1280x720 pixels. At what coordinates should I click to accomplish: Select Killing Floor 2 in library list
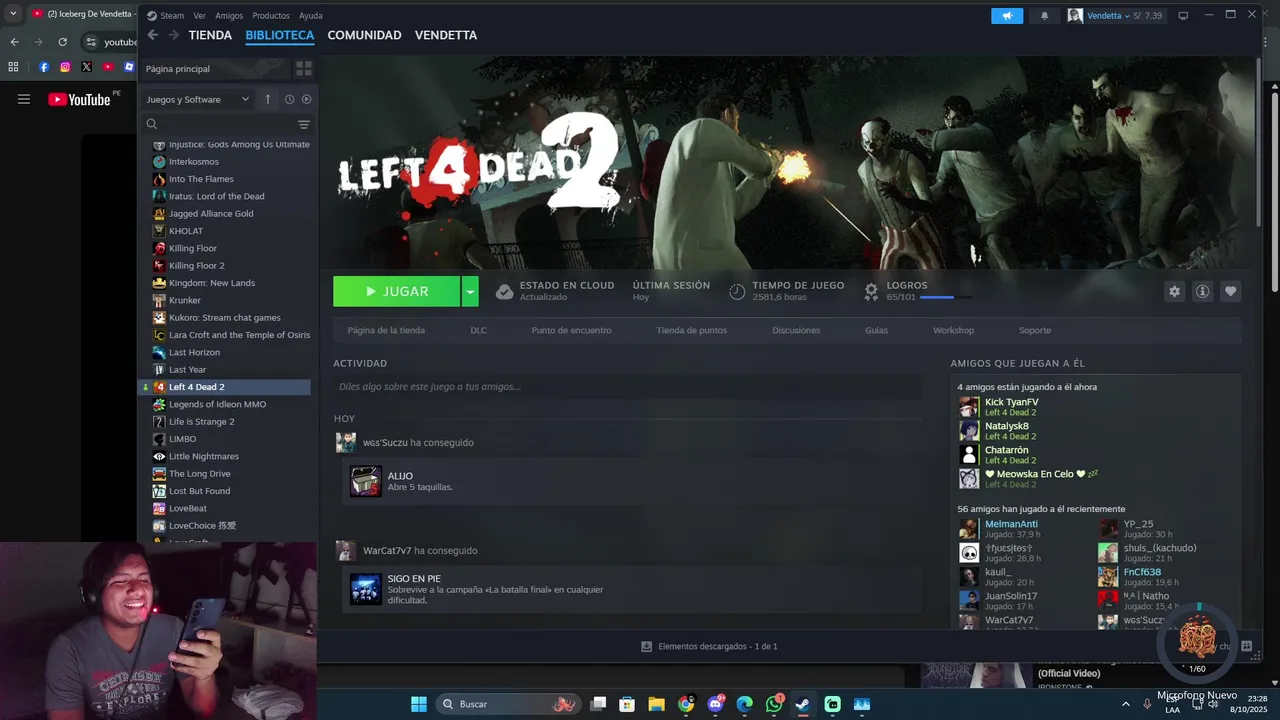(196, 266)
